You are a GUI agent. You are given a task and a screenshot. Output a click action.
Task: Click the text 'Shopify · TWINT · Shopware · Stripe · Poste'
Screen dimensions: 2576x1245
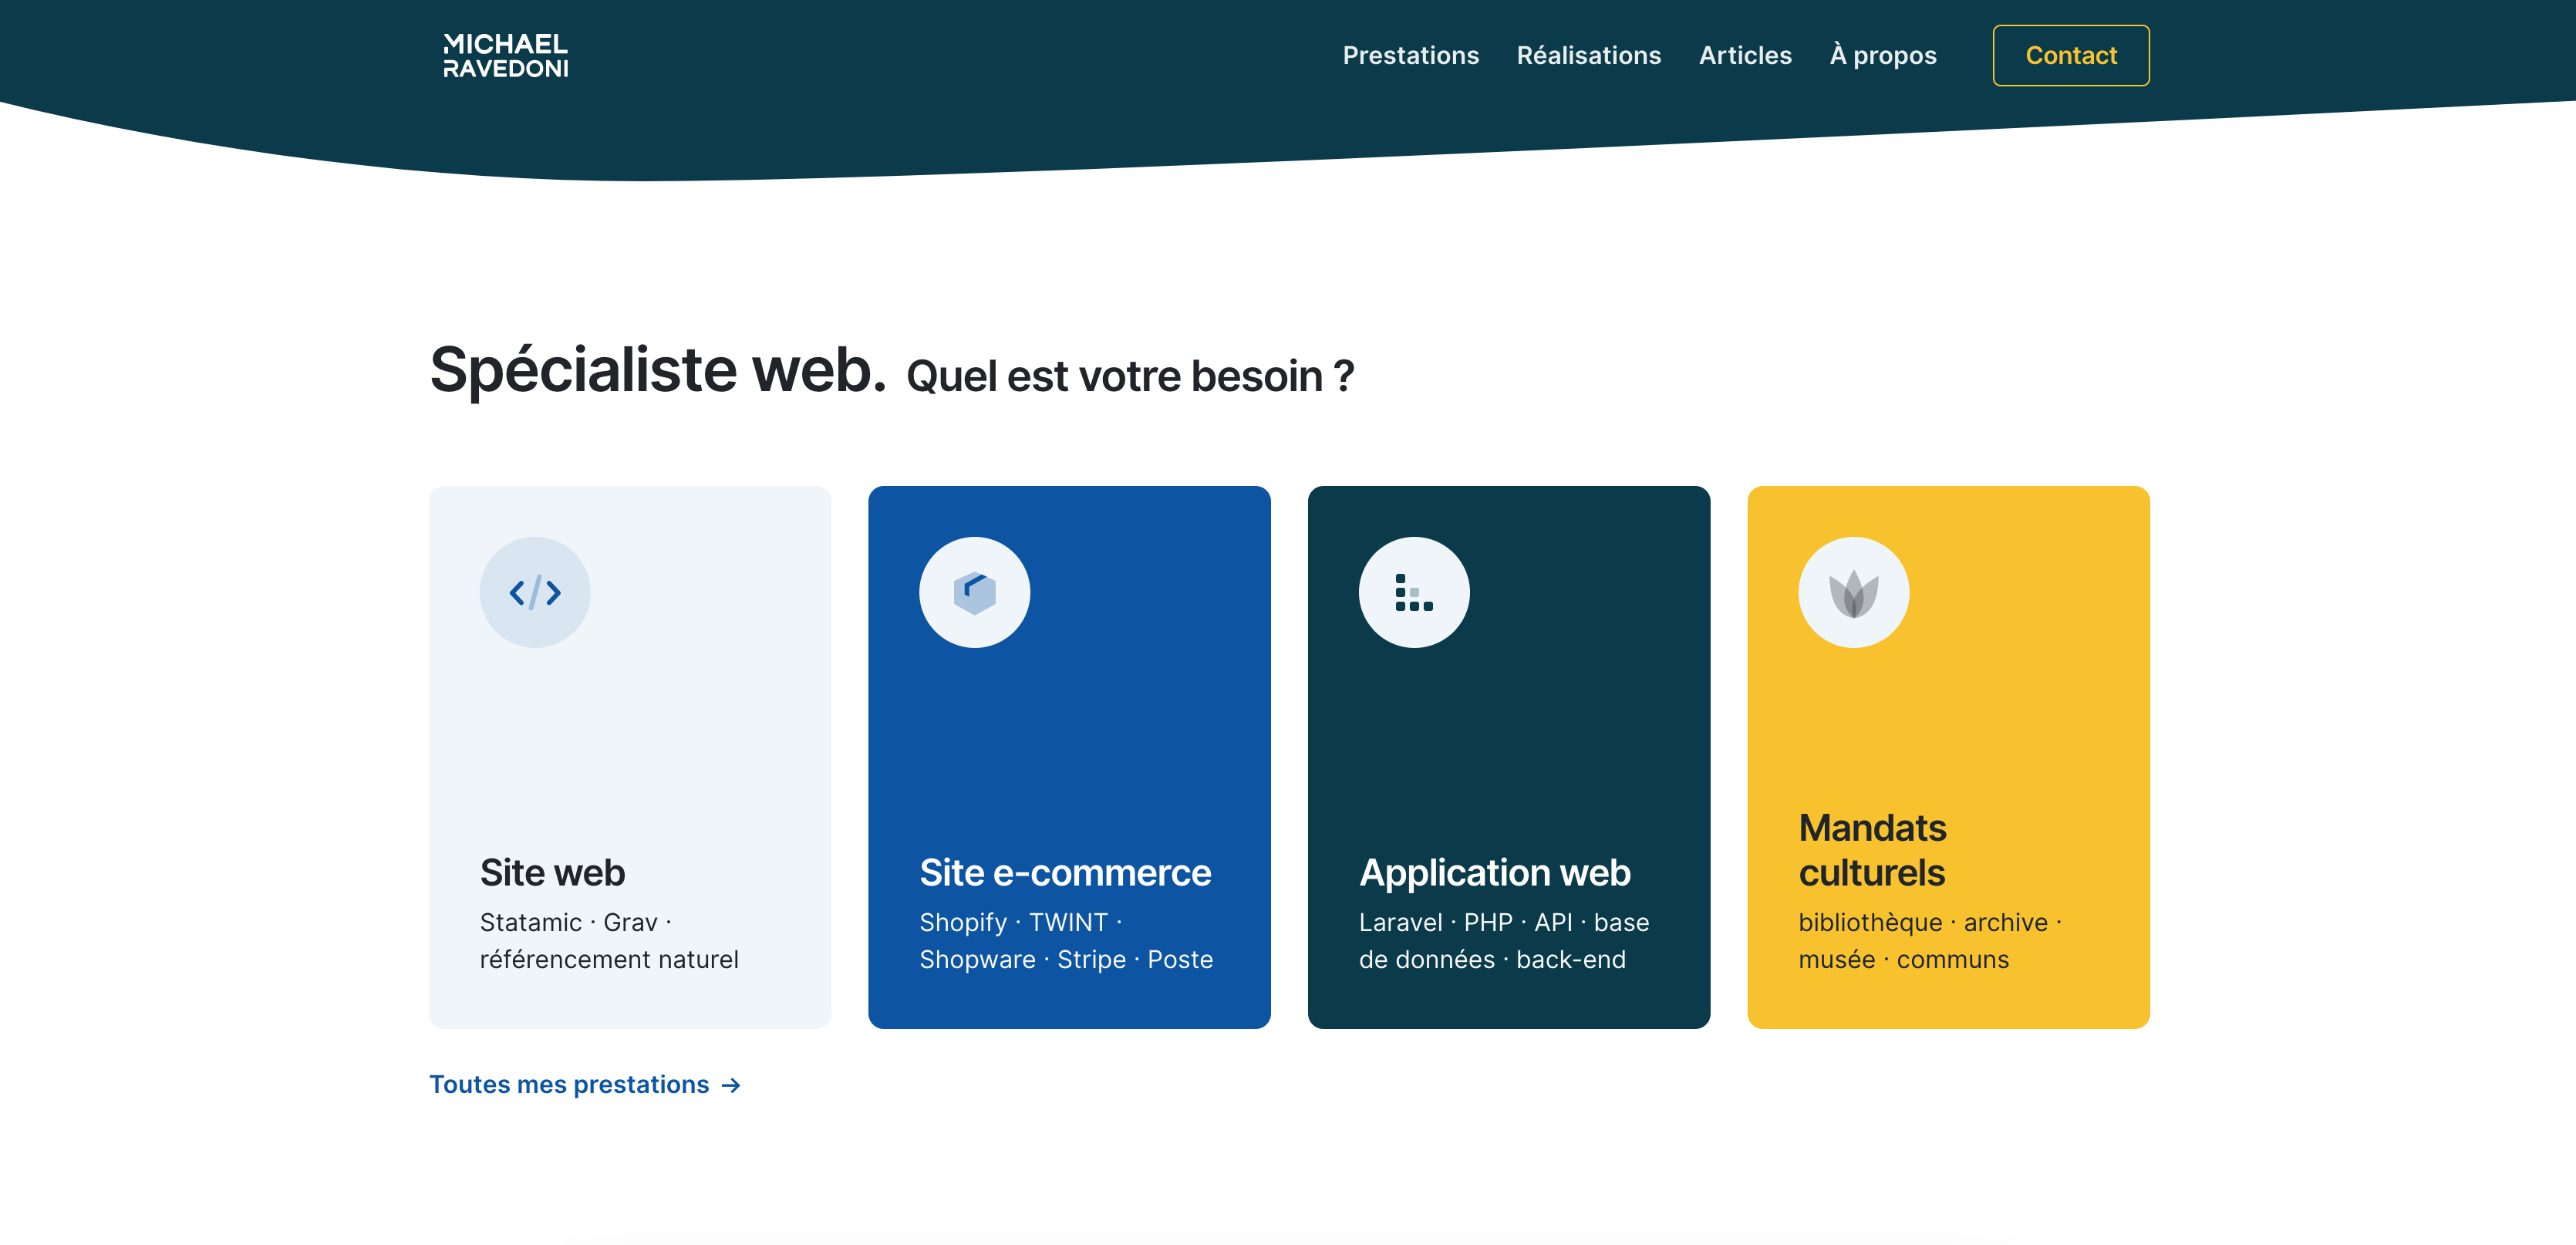coord(1066,941)
